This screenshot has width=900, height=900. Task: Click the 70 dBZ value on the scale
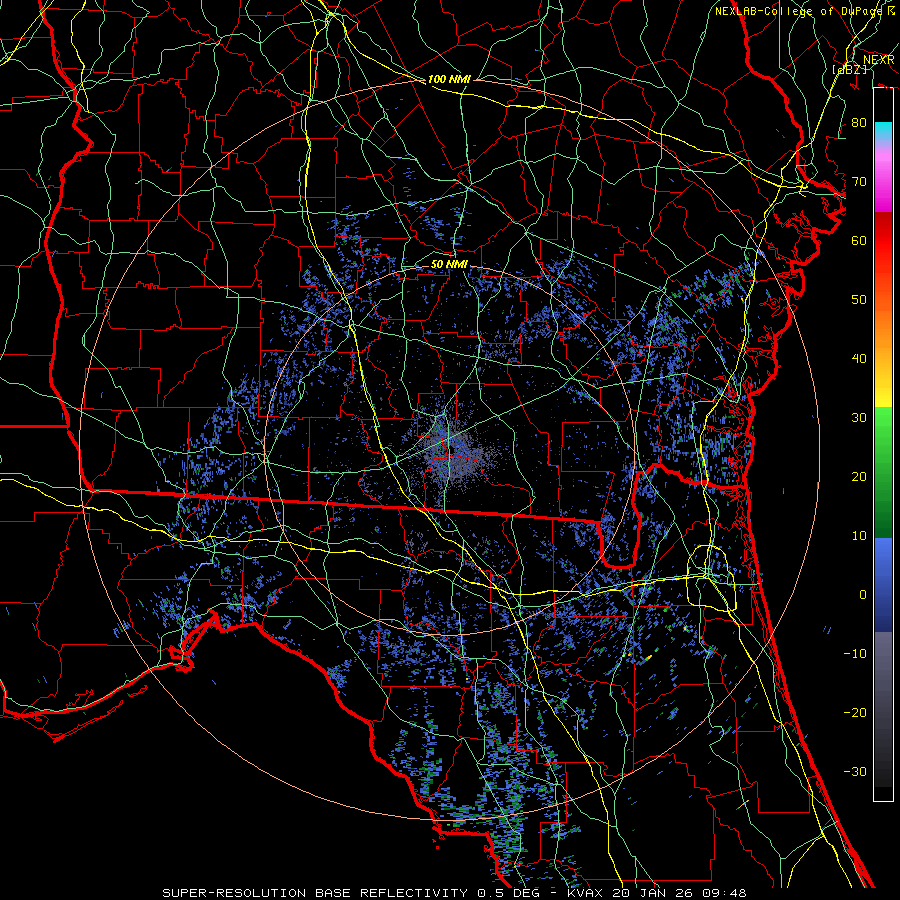[x=859, y=181]
